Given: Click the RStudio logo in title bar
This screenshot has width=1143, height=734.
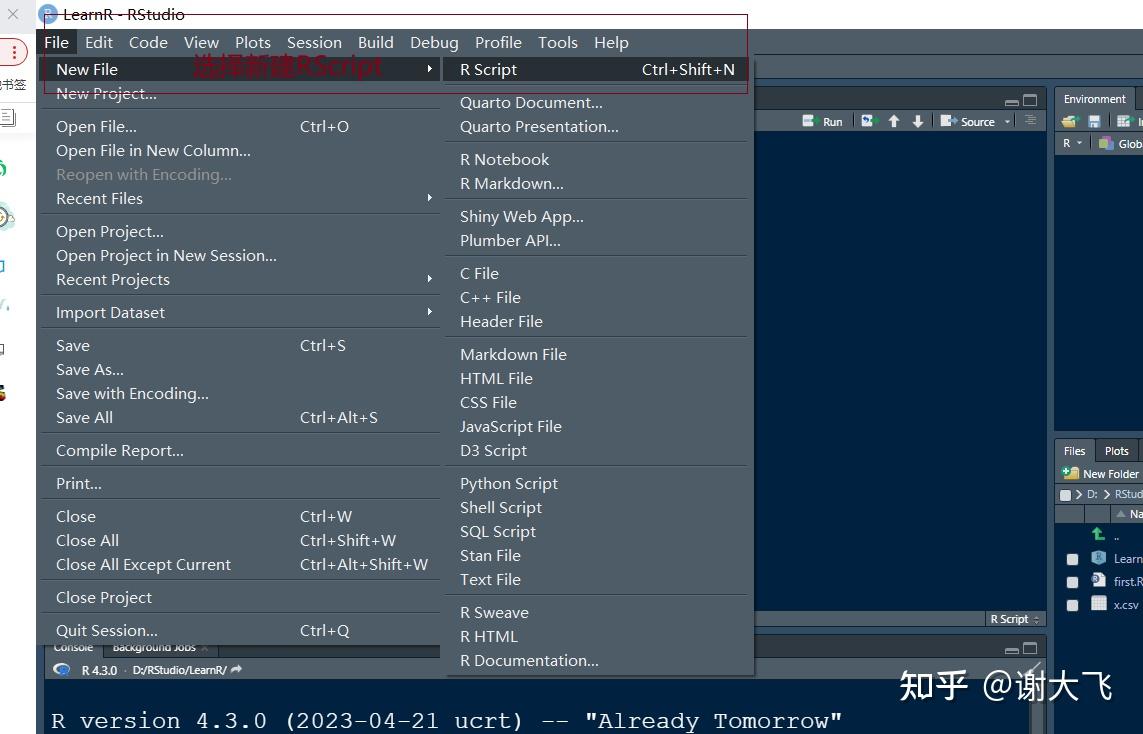Looking at the screenshot, I should pyautogui.click(x=48, y=14).
